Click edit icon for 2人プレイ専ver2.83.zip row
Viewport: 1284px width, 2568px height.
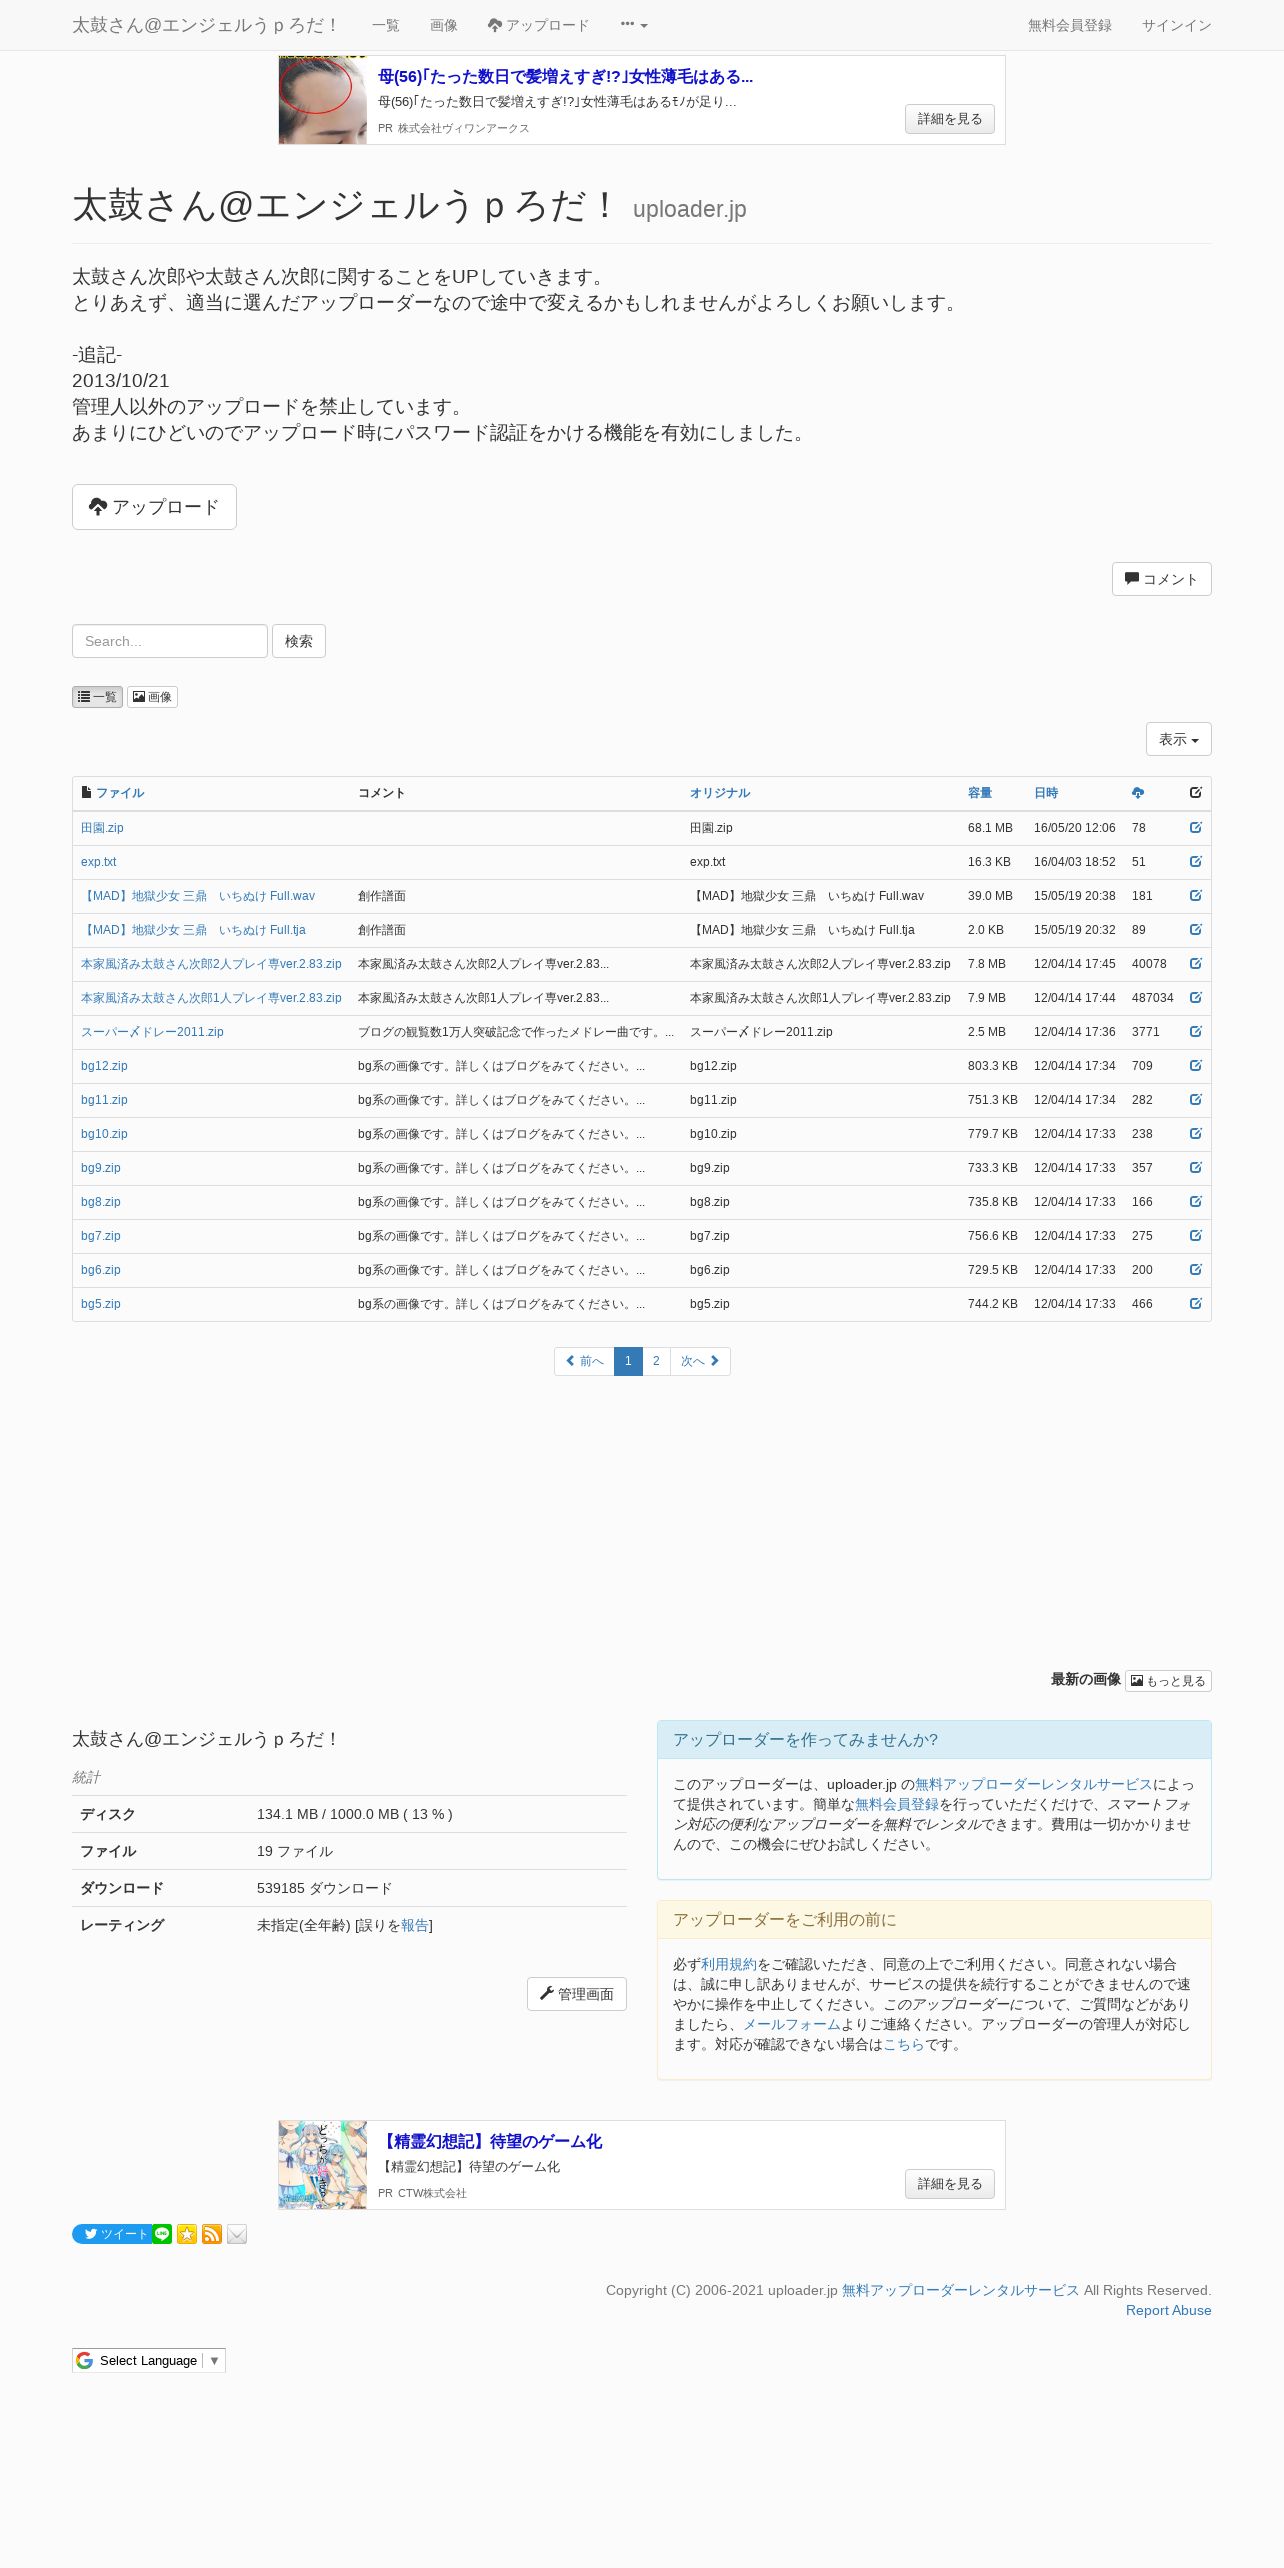[1195, 963]
